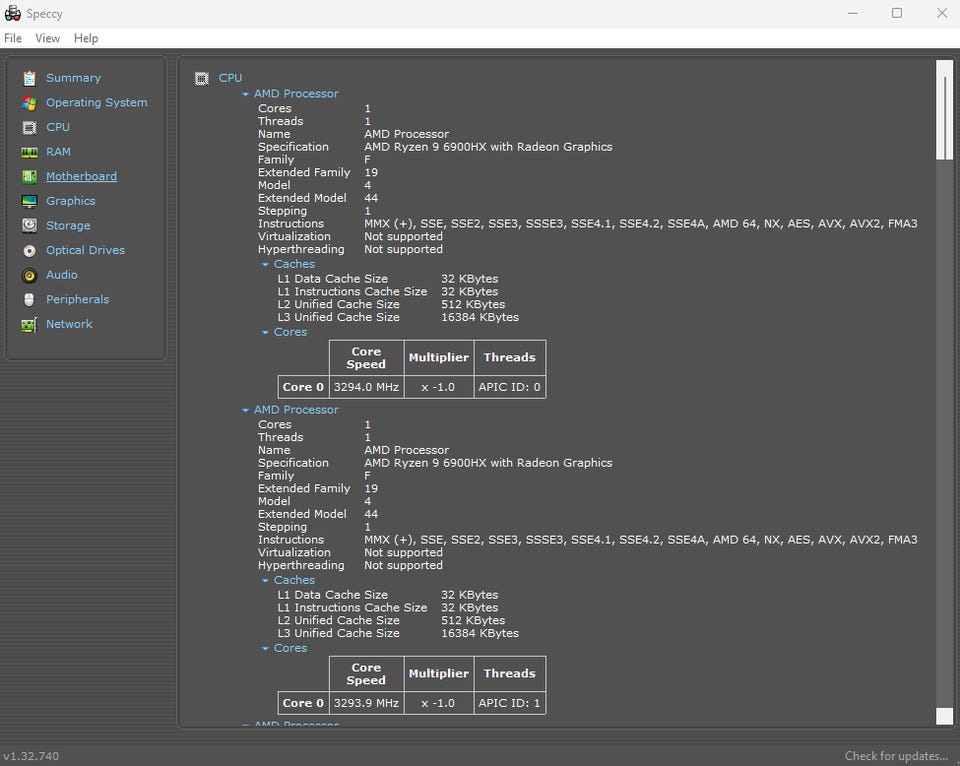Click the CPU chip icon in content header
Screen dimensions: 960x766
point(201,78)
